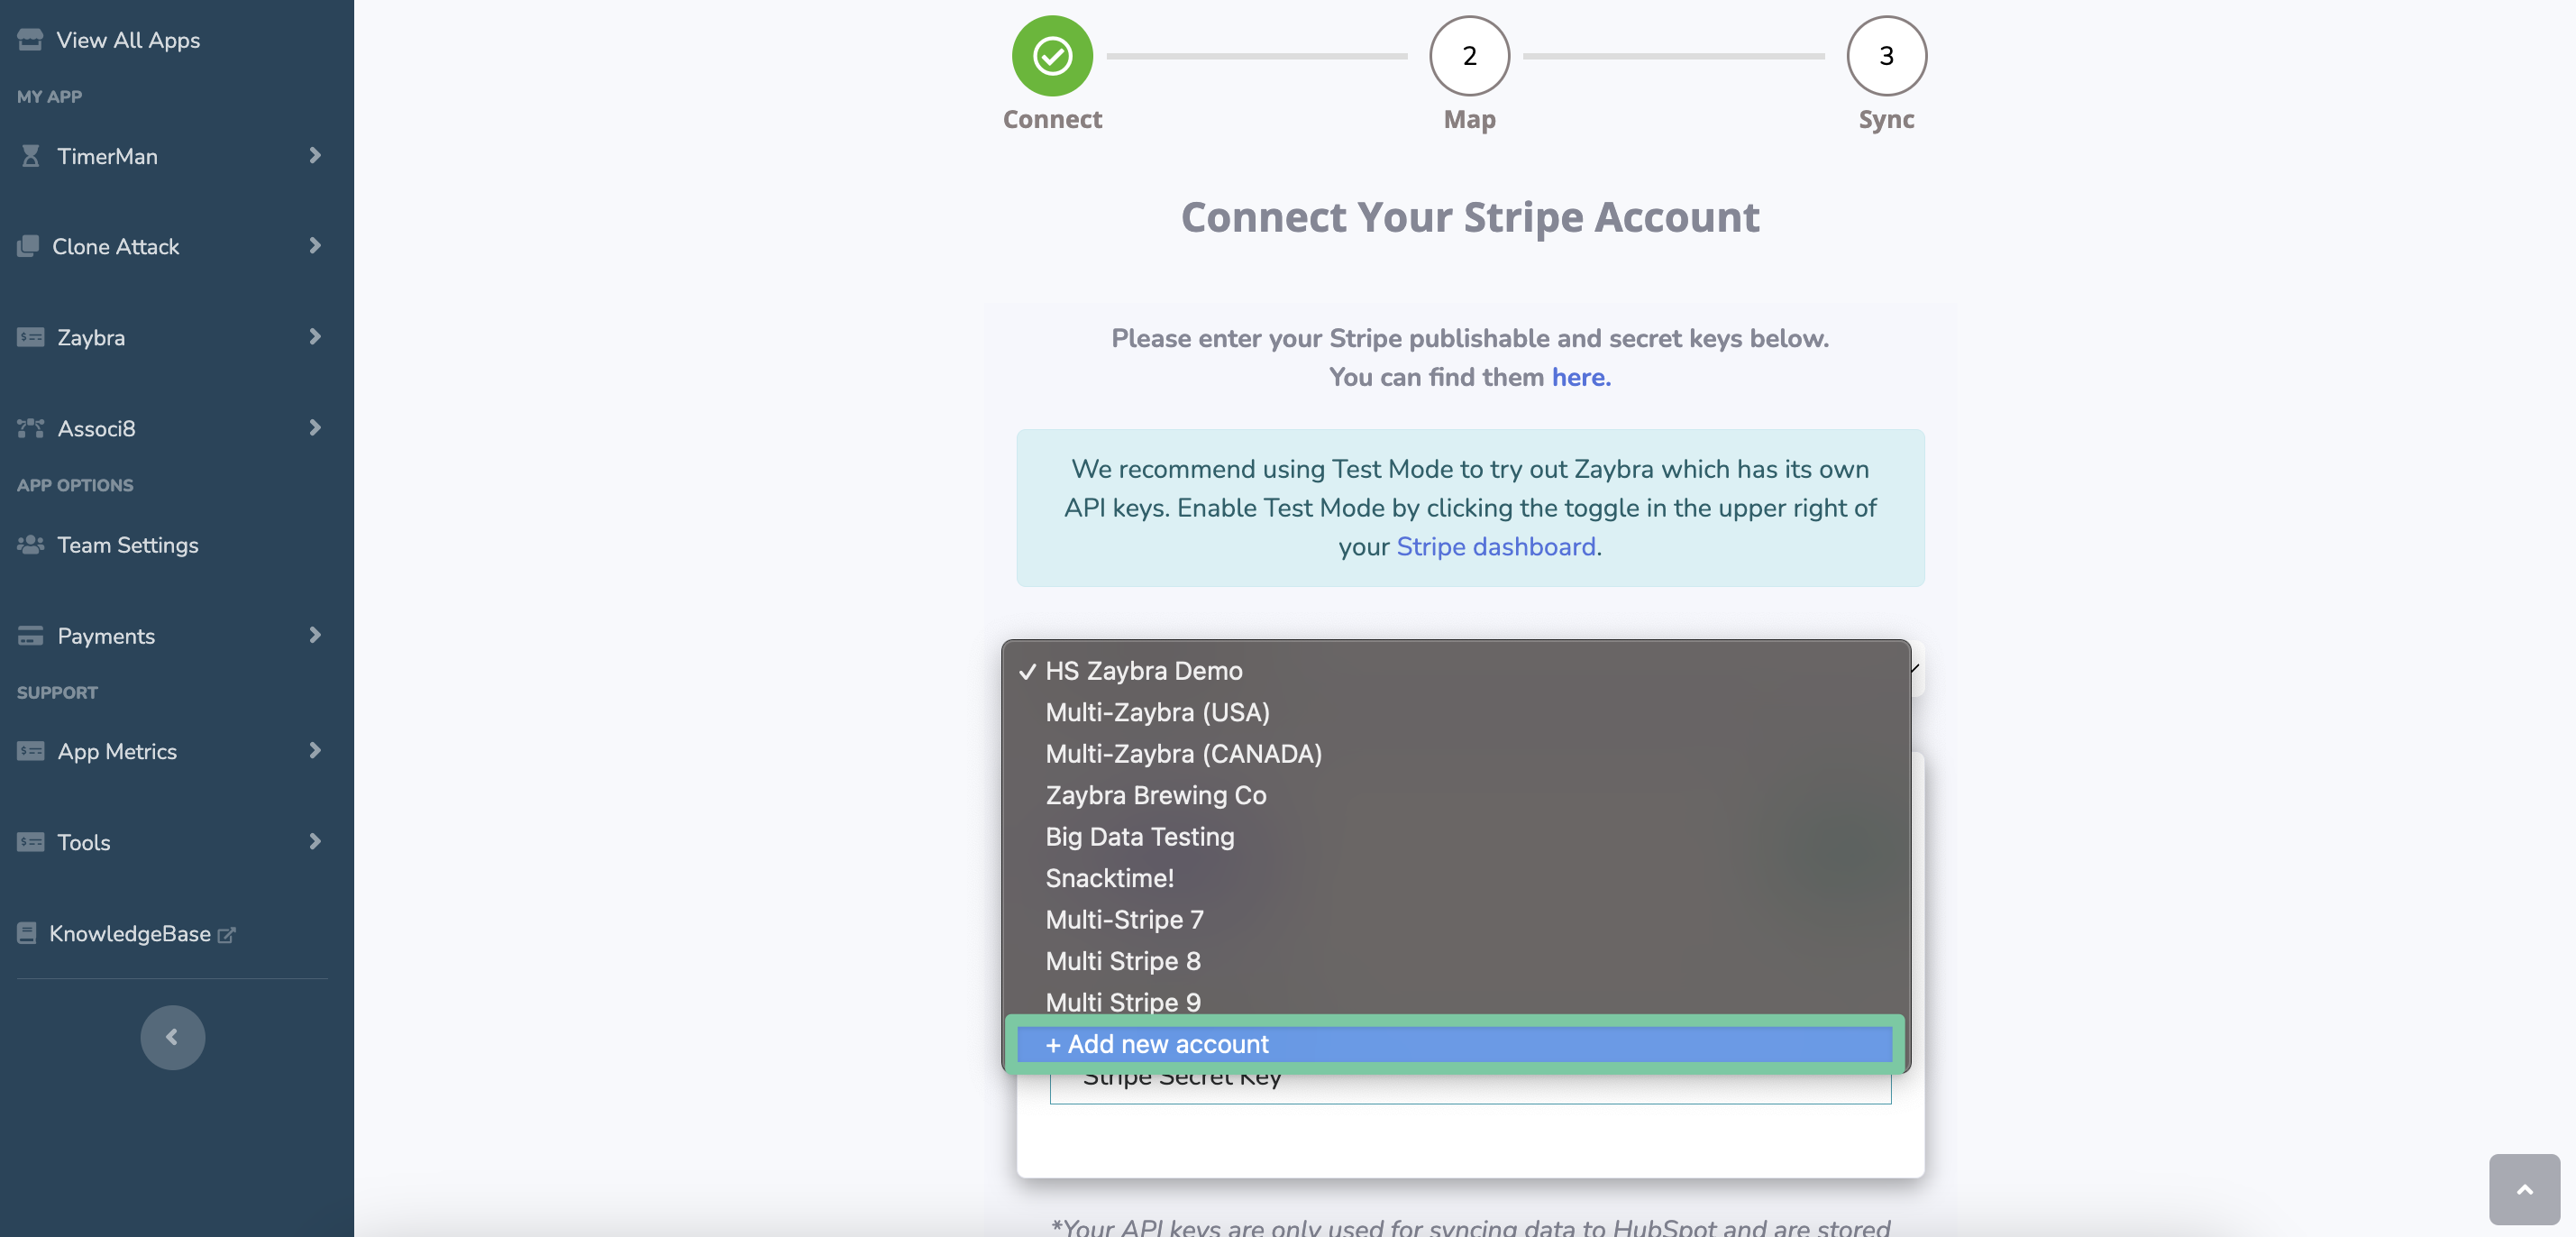The image size is (2576, 1237).
Task: Click the View All Apps store icon
Action: pyautogui.click(x=30, y=40)
